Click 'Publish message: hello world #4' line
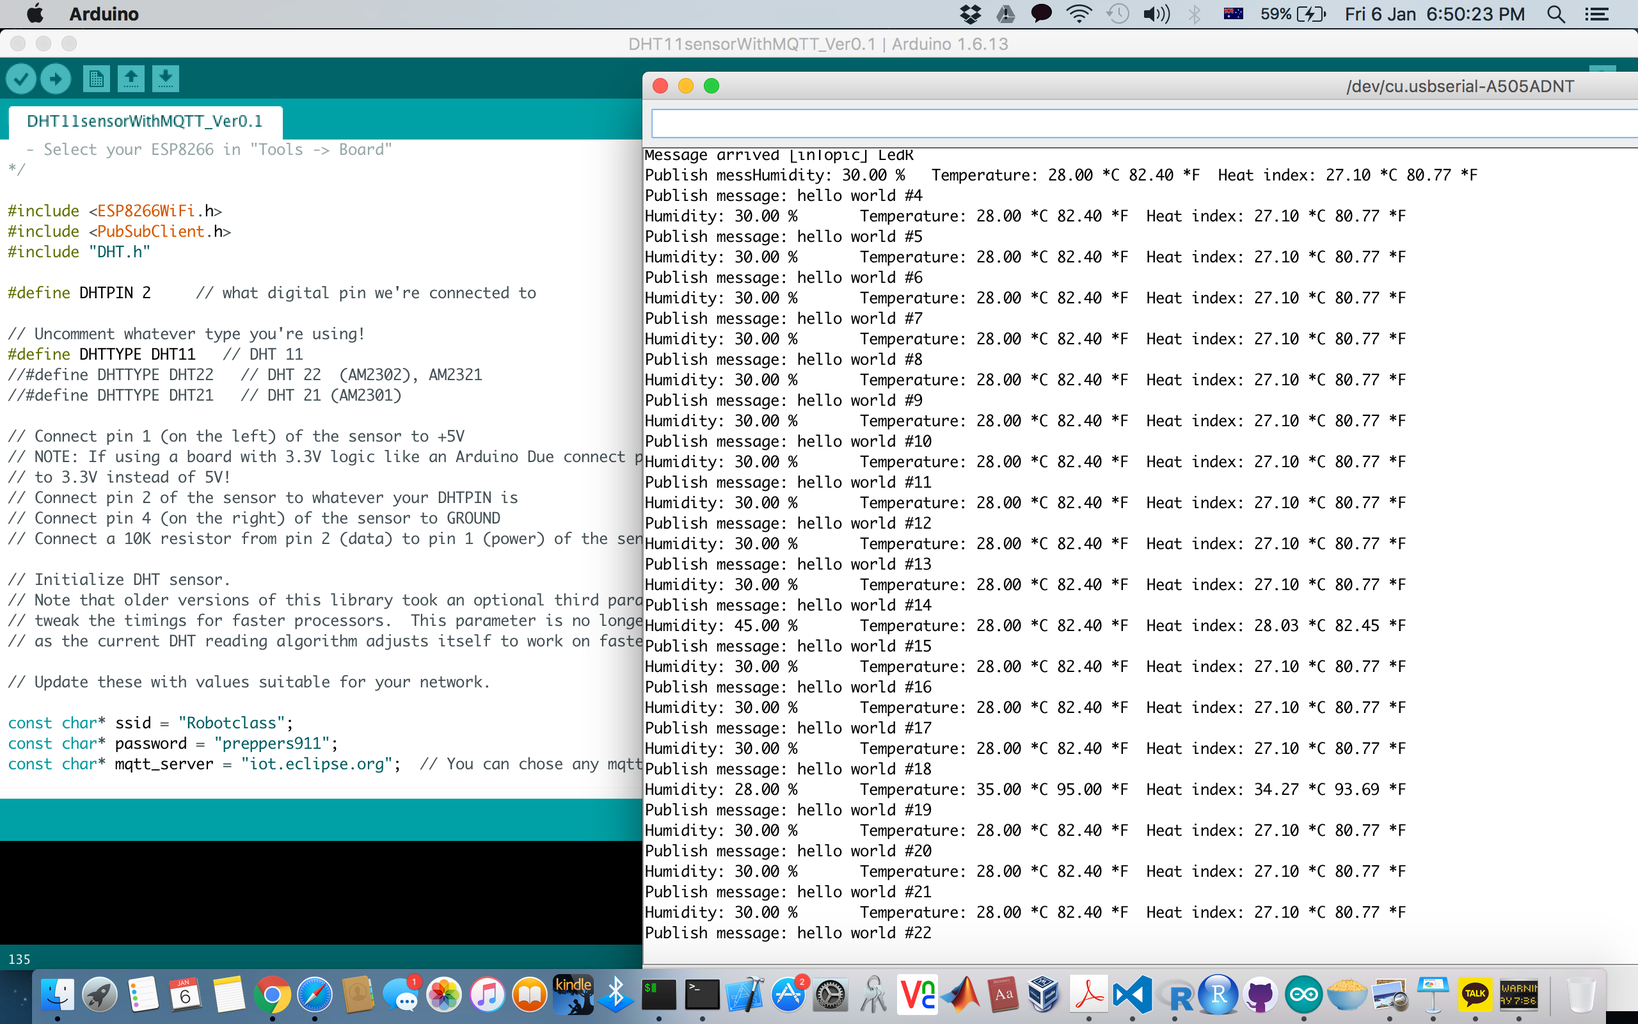This screenshot has height=1024, width=1638. pos(784,196)
